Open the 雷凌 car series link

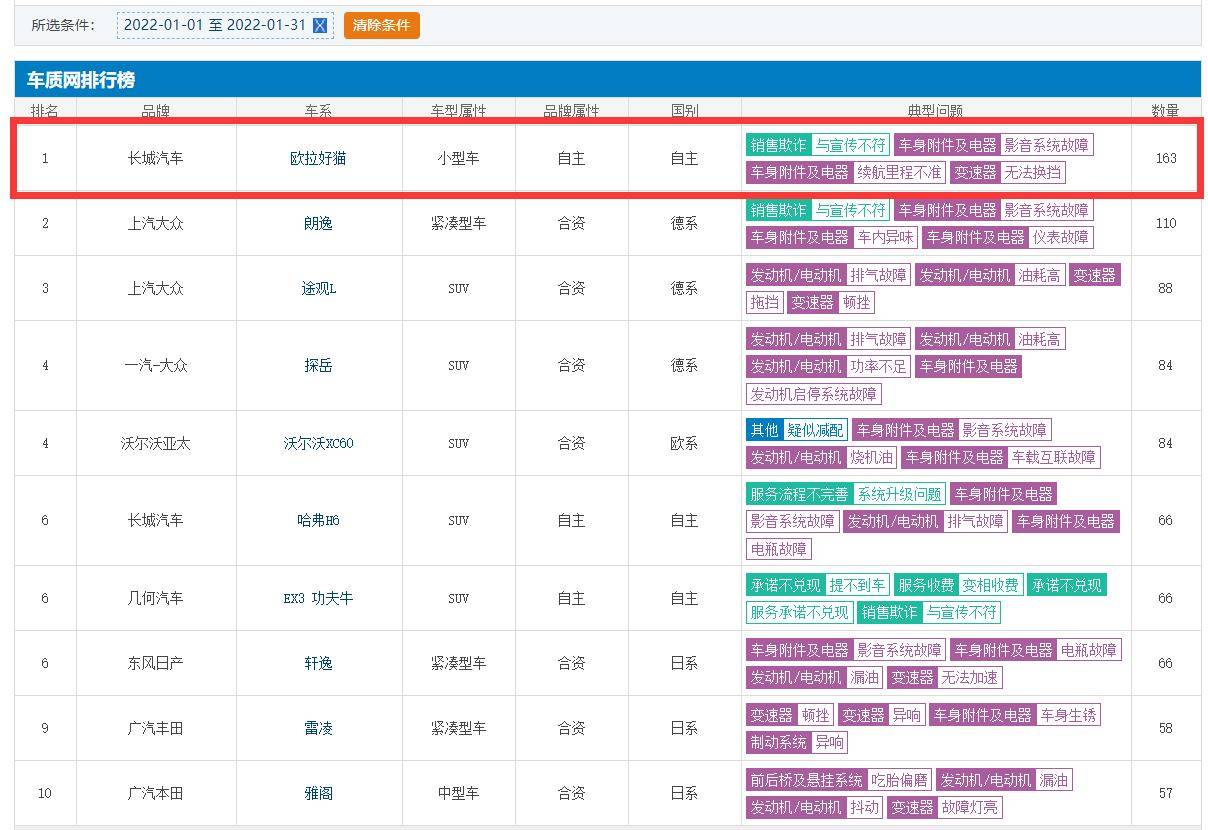[318, 728]
